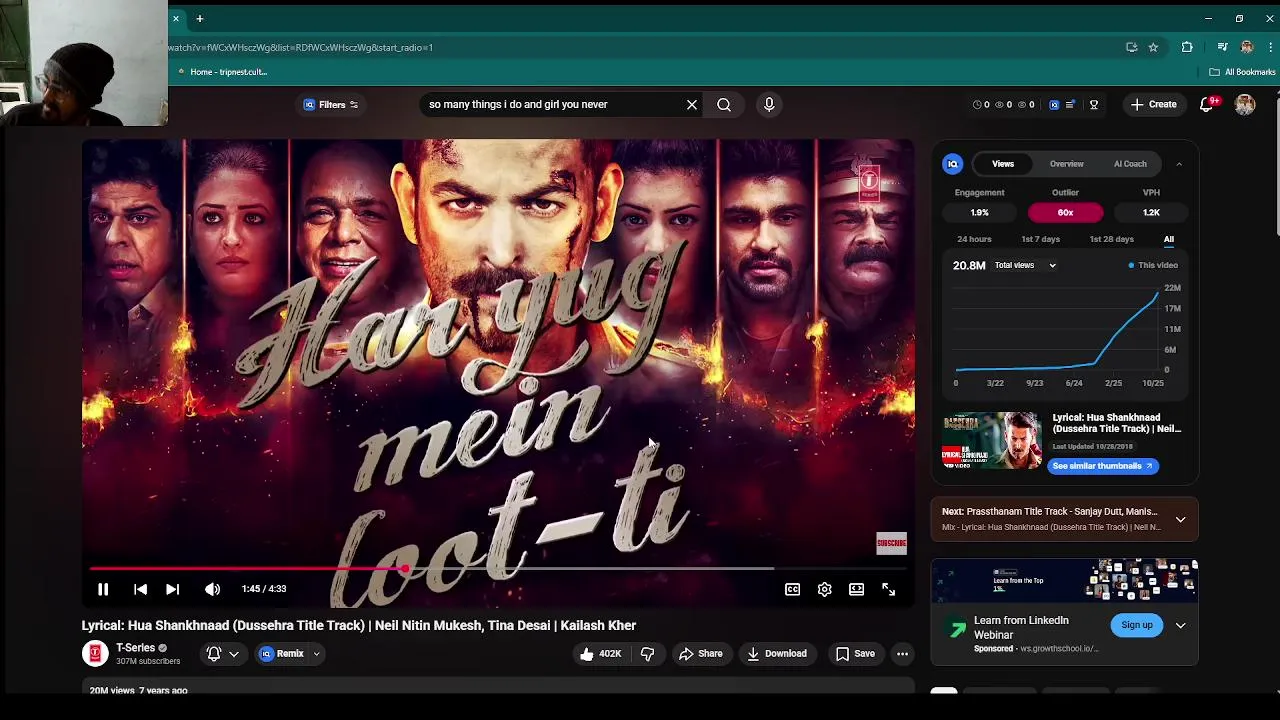Image resolution: width=1280 pixels, height=720 pixels.
Task: Select the 1st 7 days range
Action: coord(1040,239)
